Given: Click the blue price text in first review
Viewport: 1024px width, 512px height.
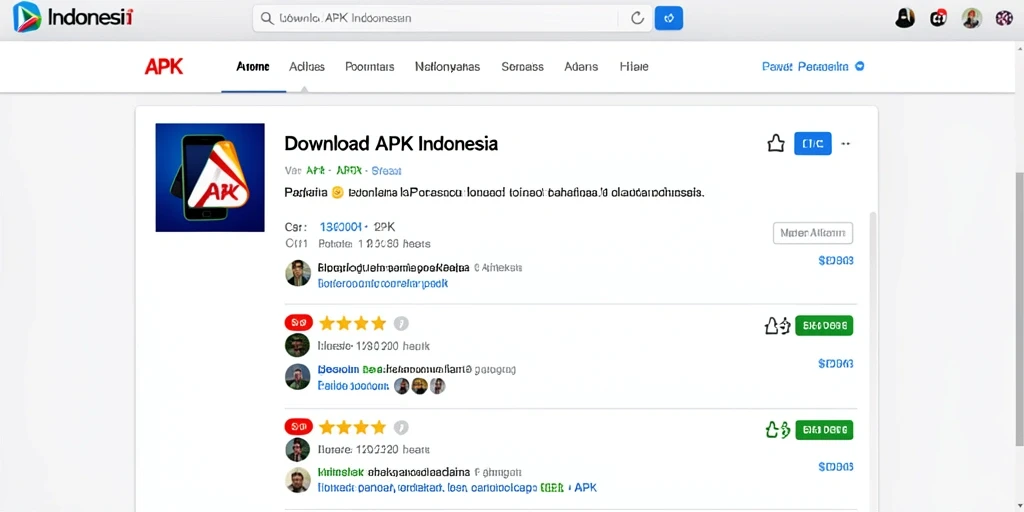Looking at the screenshot, I should [835, 364].
